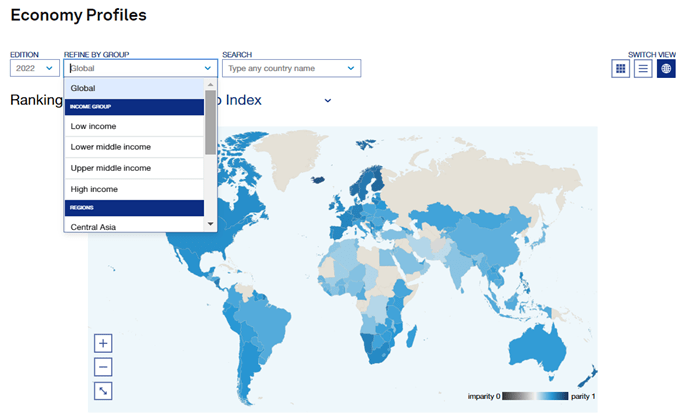Expand the index selector chevron
The image size is (685, 420).
(x=327, y=100)
